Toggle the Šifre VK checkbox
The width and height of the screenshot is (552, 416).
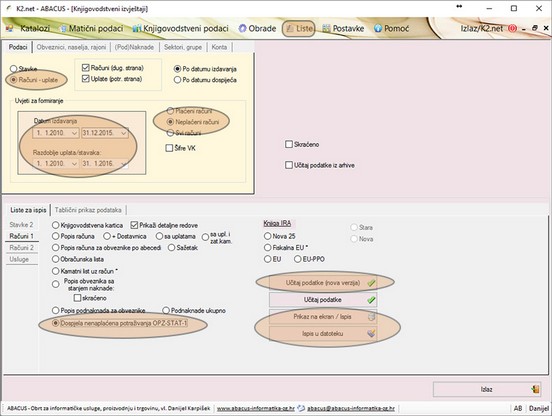pos(169,148)
